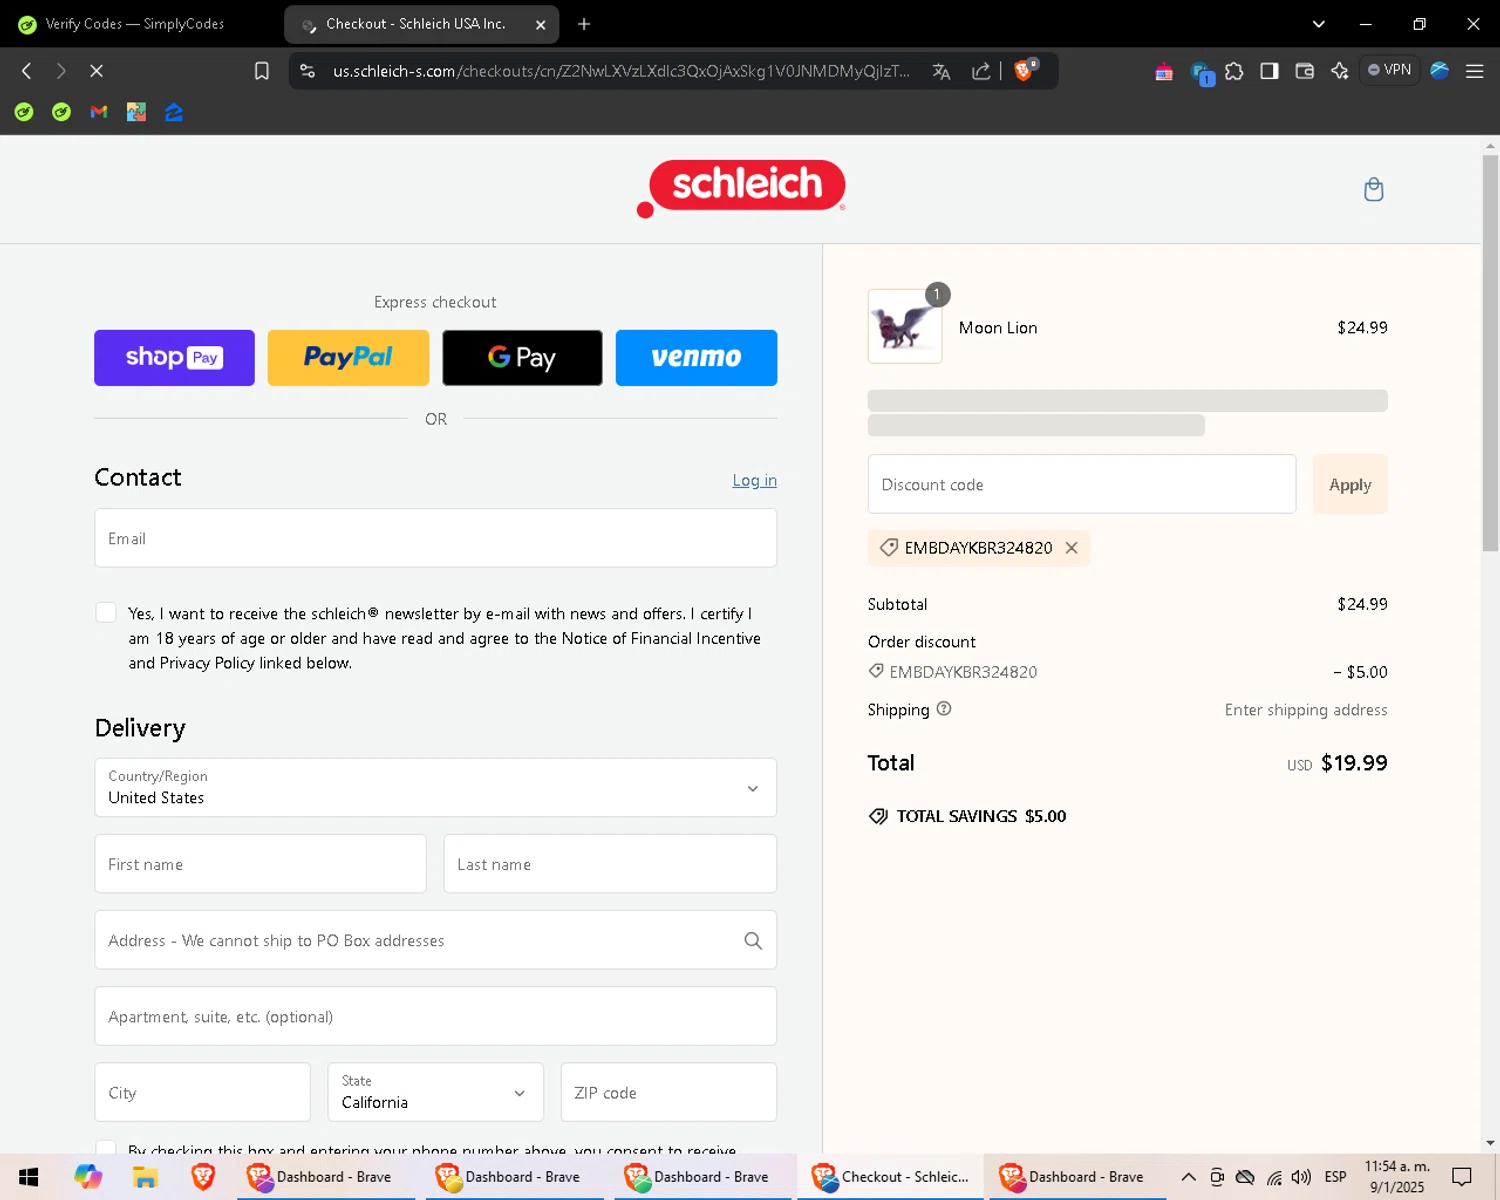This screenshot has height=1200, width=1500.
Task: Close the Checkout - Schleich tab
Action: [540, 24]
